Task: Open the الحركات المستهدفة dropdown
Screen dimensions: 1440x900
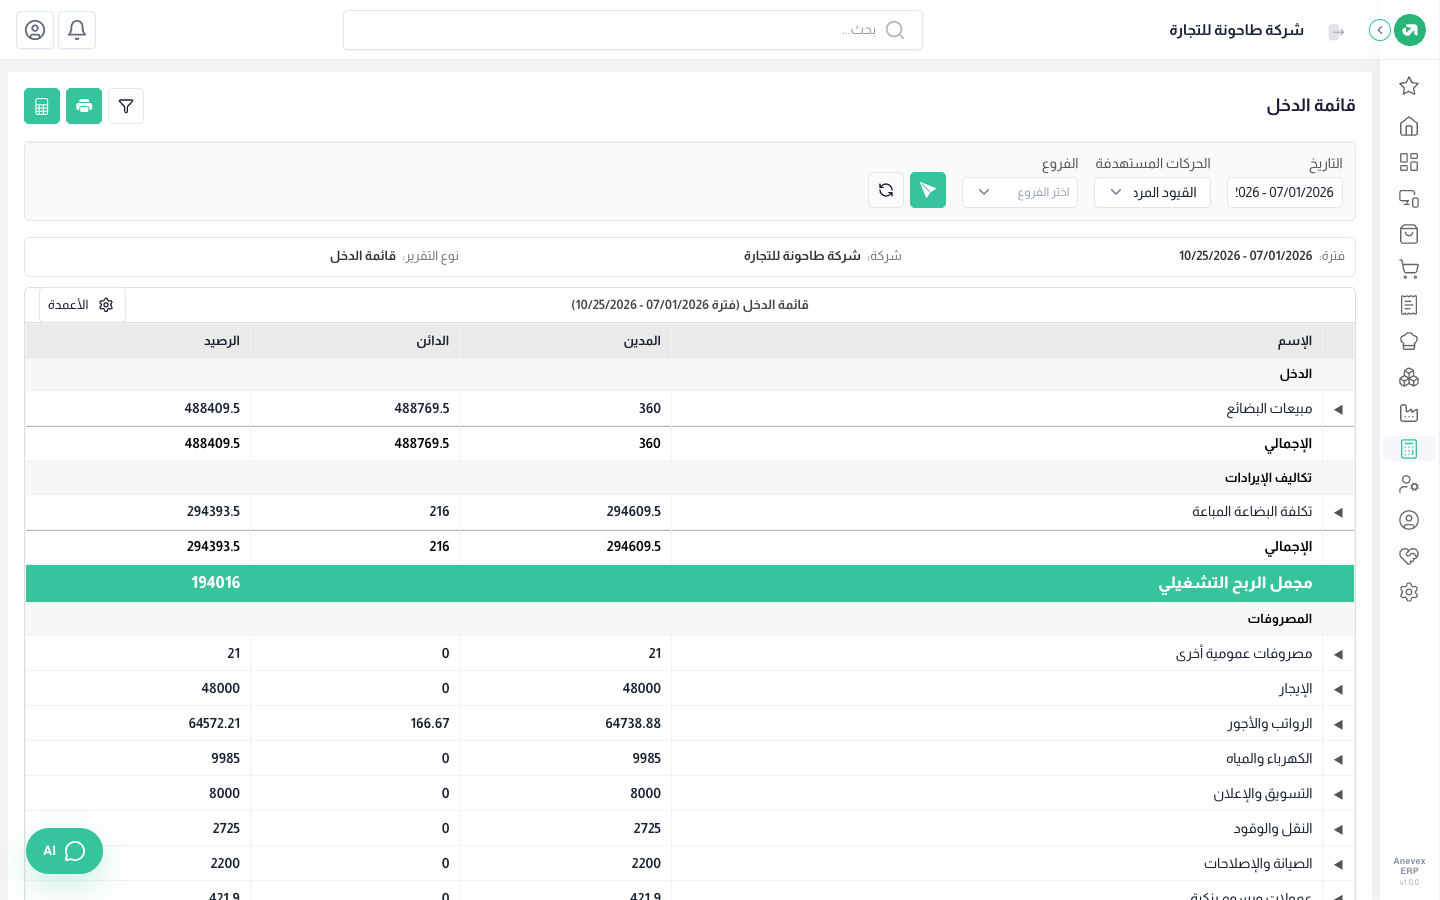Action: coord(1152,192)
